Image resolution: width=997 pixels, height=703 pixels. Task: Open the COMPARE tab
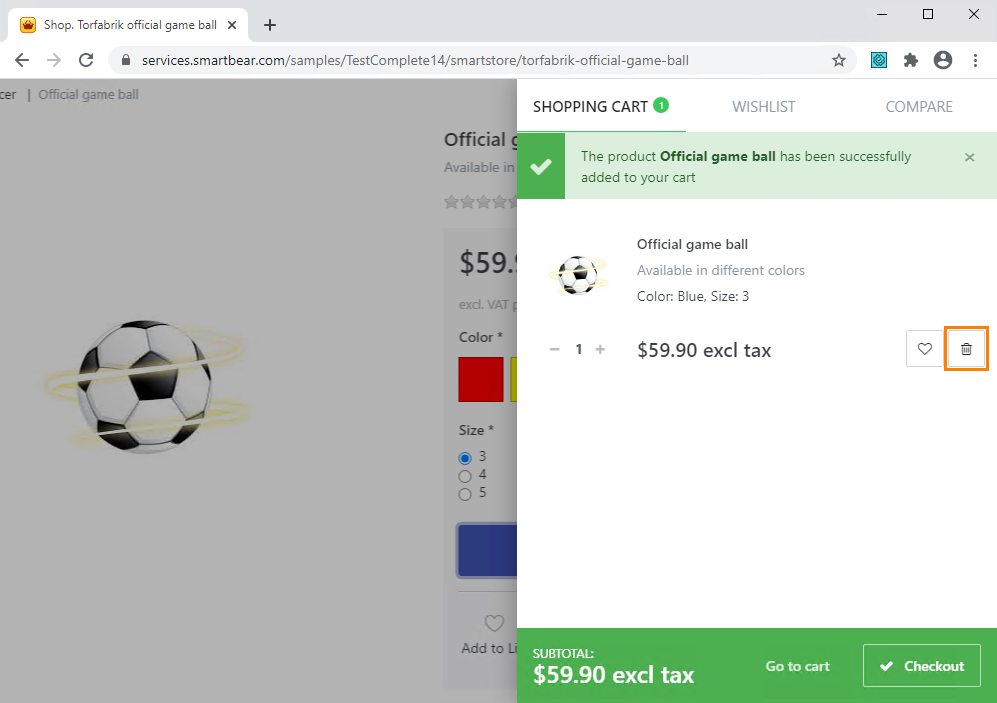click(x=918, y=106)
